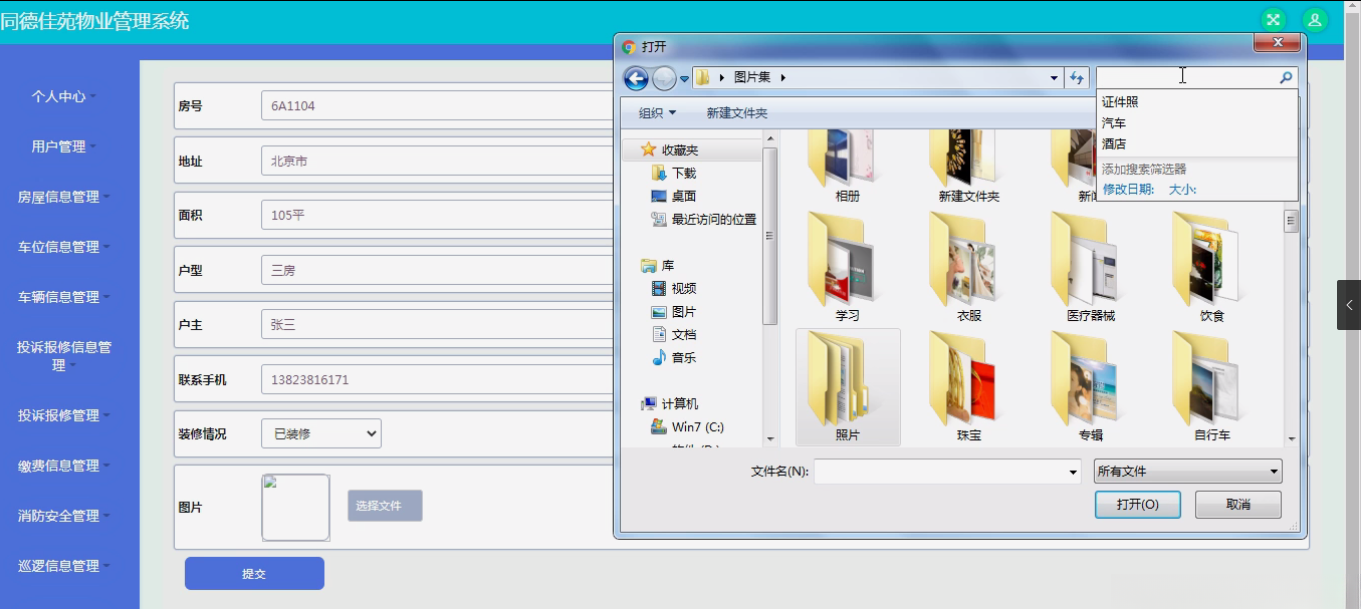Open 用户管理 sidebar menu
This screenshot has width=1361, height=609.
point(64,147)
